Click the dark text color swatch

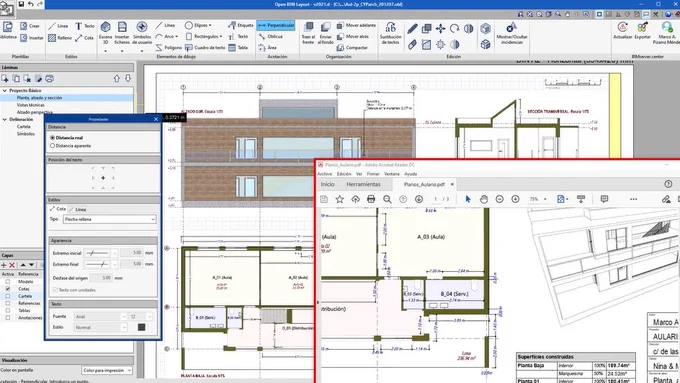tap(141, 327)
